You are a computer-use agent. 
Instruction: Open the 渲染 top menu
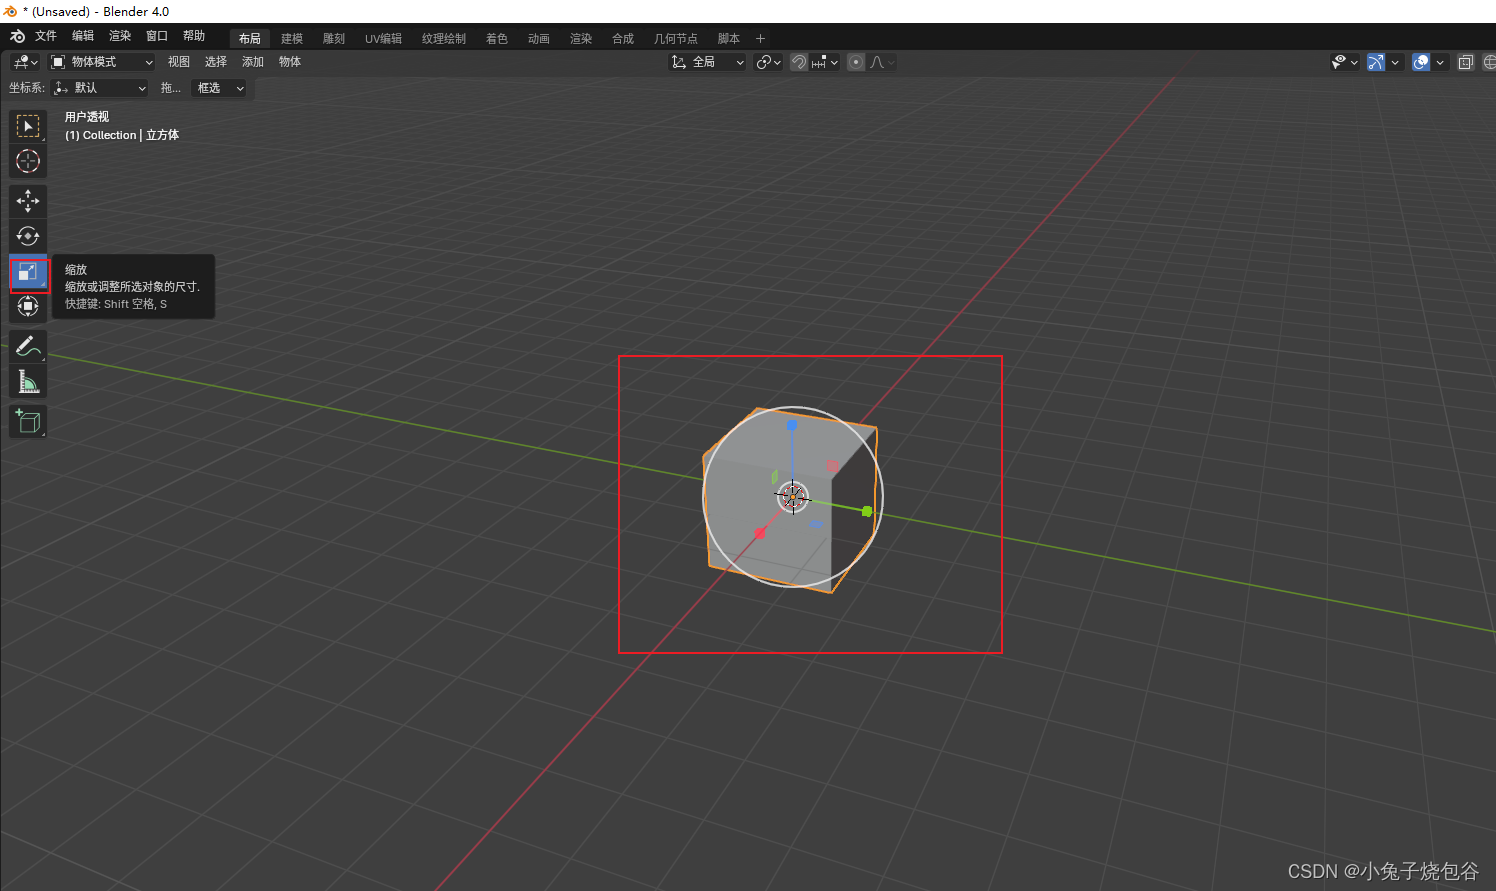pyautogui.click(x=120, y=36)
